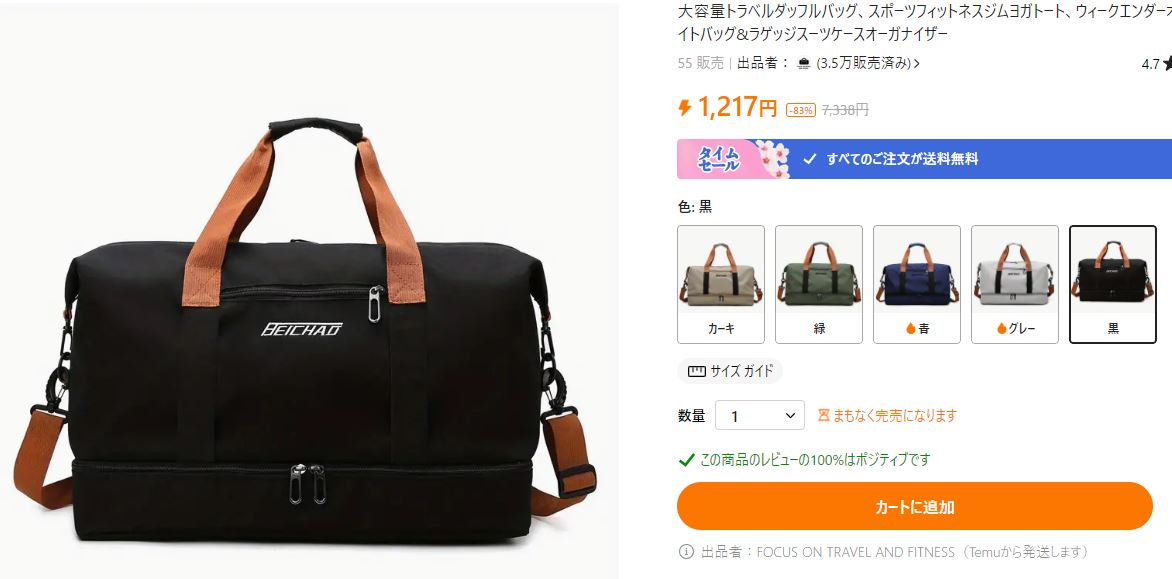Click the checkmark icon in free shipping banner

click(809, 159)
